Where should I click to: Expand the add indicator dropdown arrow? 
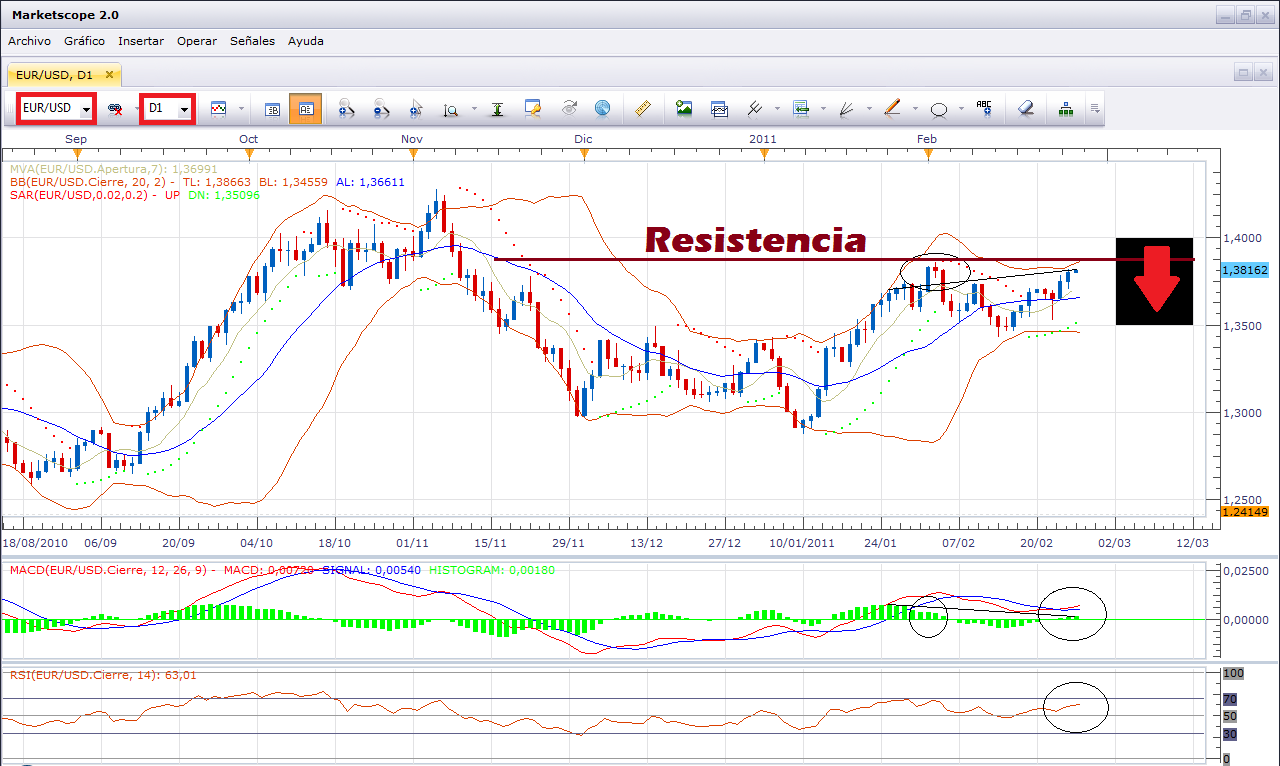[x=823, y=109]
